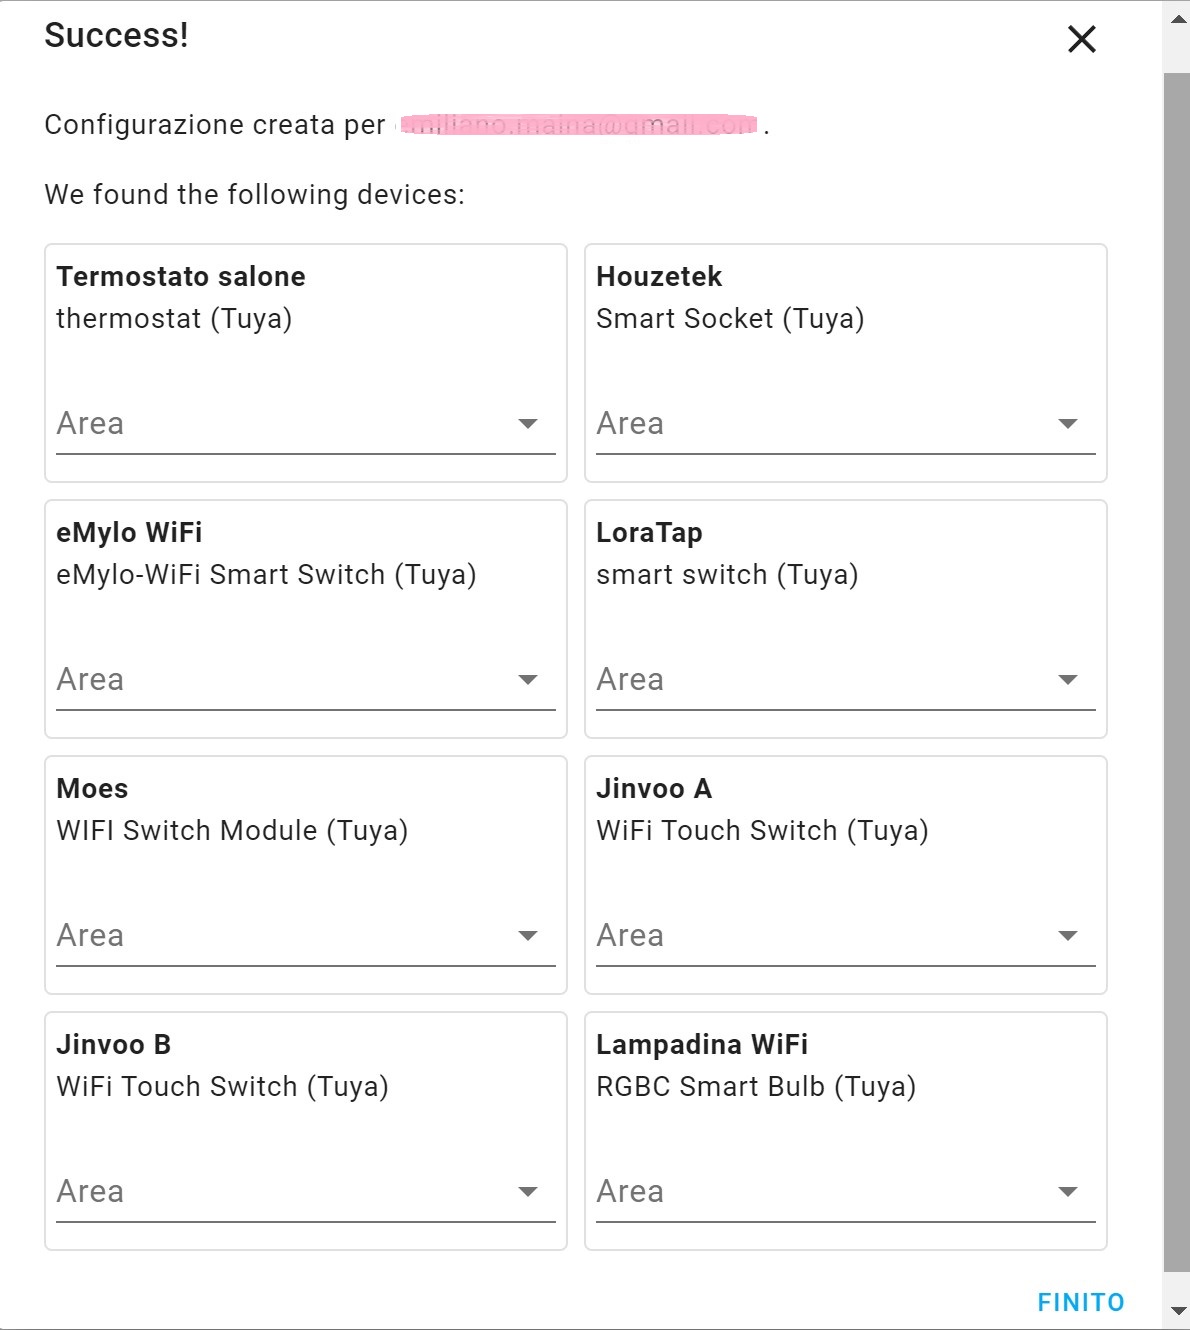1190x1330 pixels.
Task: Open Area dropdown arrow for Jinvoo A
Action: 1068,936
